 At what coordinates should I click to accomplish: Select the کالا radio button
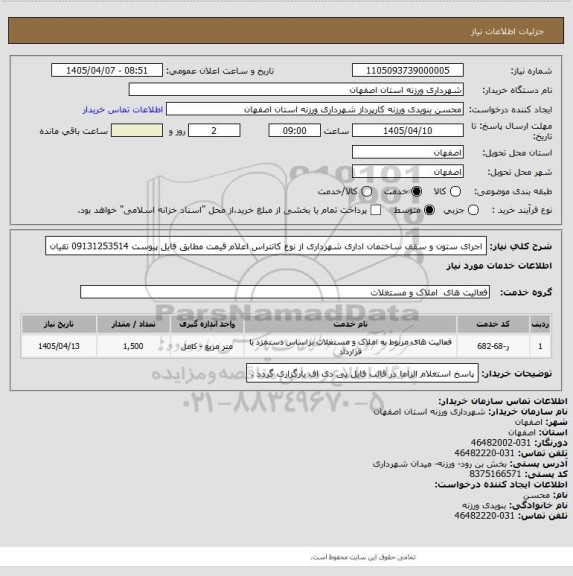pos(455,191)
